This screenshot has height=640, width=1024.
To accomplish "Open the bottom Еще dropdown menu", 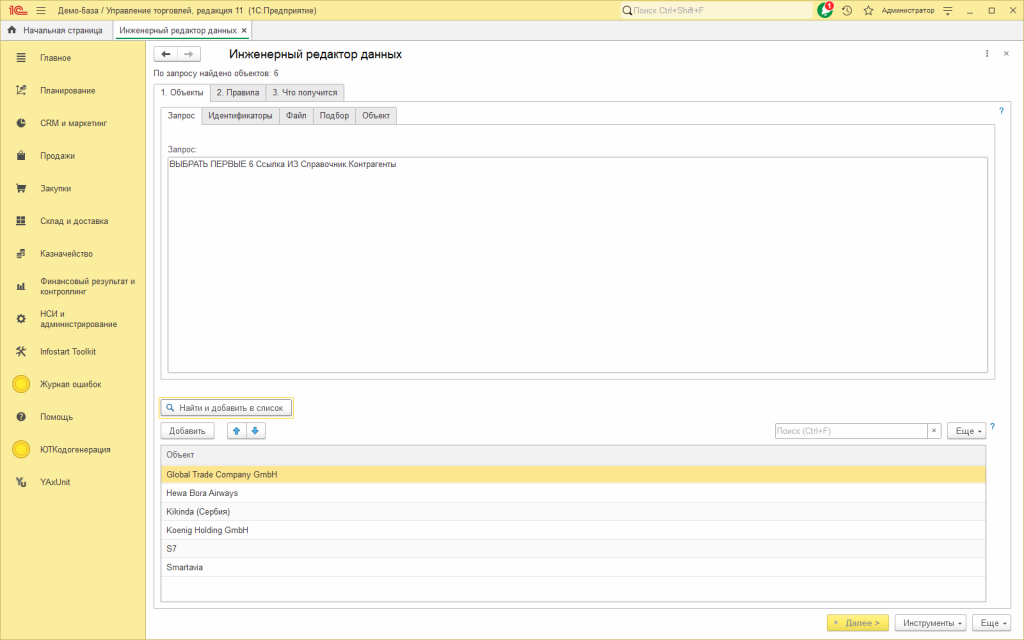I will pyautogui.click(x=991, y=623).
